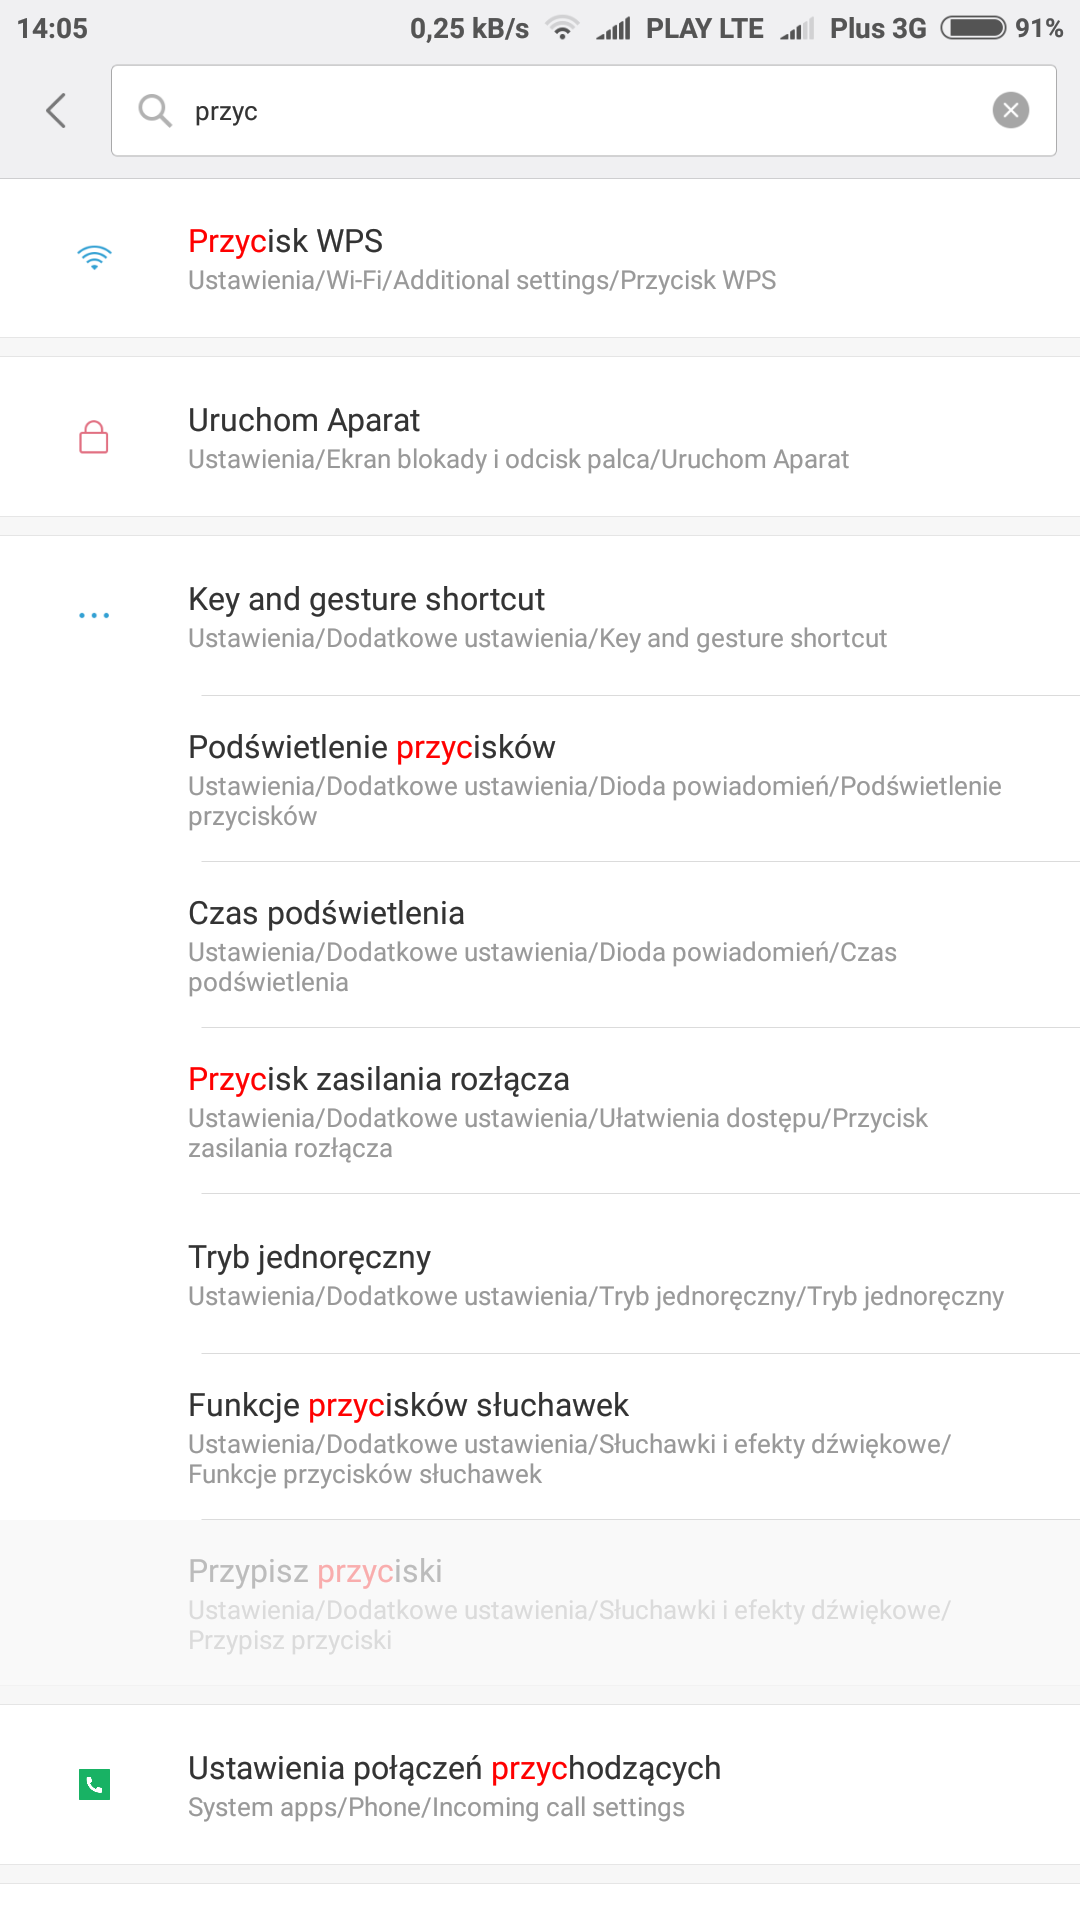
Task: Tap the Wi-Fi icon beside Przycisk WPS
Action: coord(94,258)
